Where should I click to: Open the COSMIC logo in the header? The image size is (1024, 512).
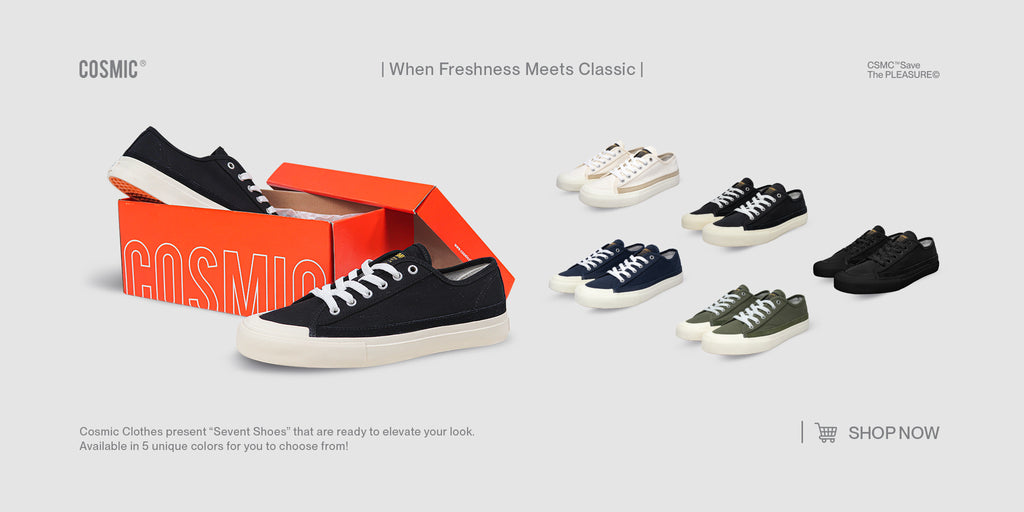pos(108,69)
